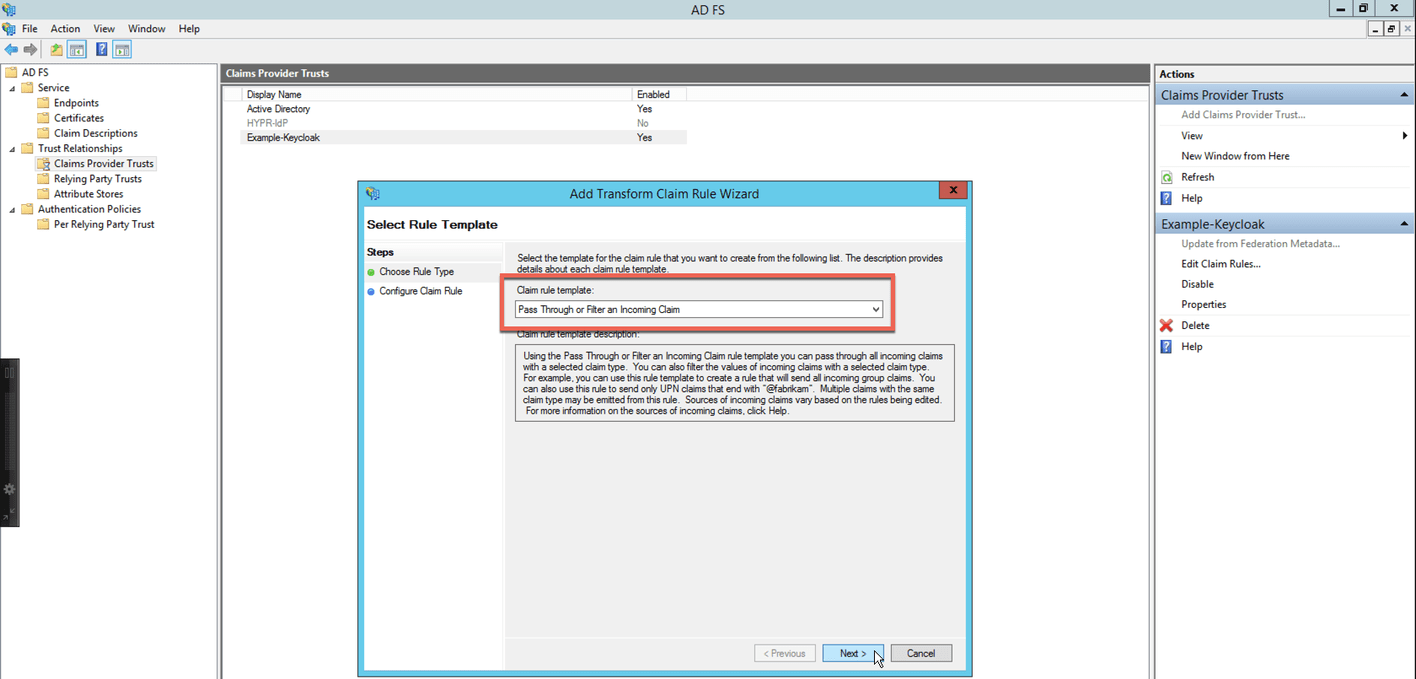Viewport: 1416px width, 679px height.
Task: Toggle the show/hide console tree toolbar icon
Action: 76,49
